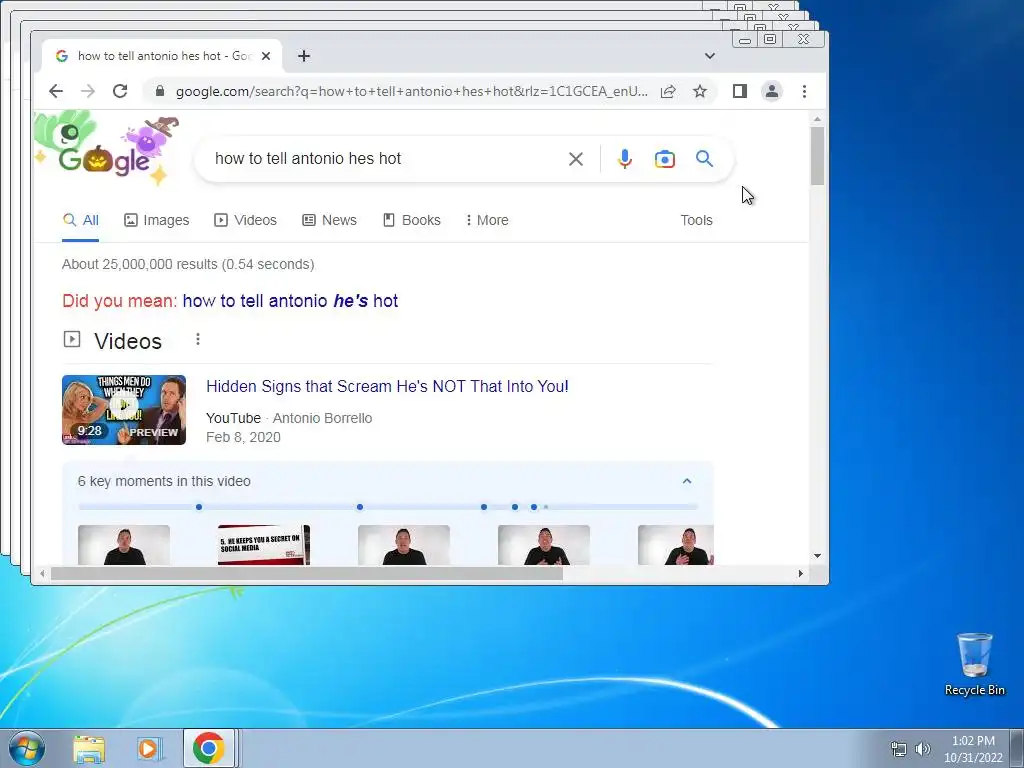The width and height of the screenshot is (1024, 768).
Task: Click the scroll down arrow
Action: click(x=817, y=556)
